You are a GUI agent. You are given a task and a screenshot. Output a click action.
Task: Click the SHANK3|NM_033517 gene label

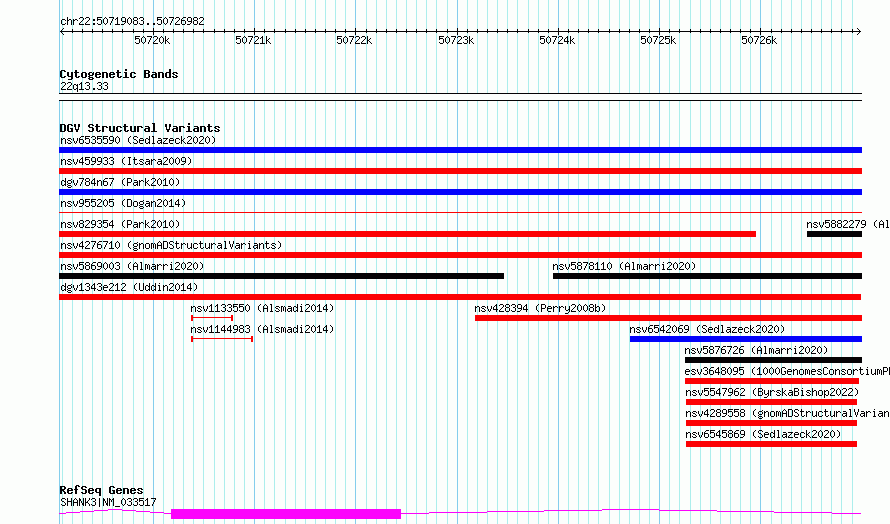click(108, 502)
